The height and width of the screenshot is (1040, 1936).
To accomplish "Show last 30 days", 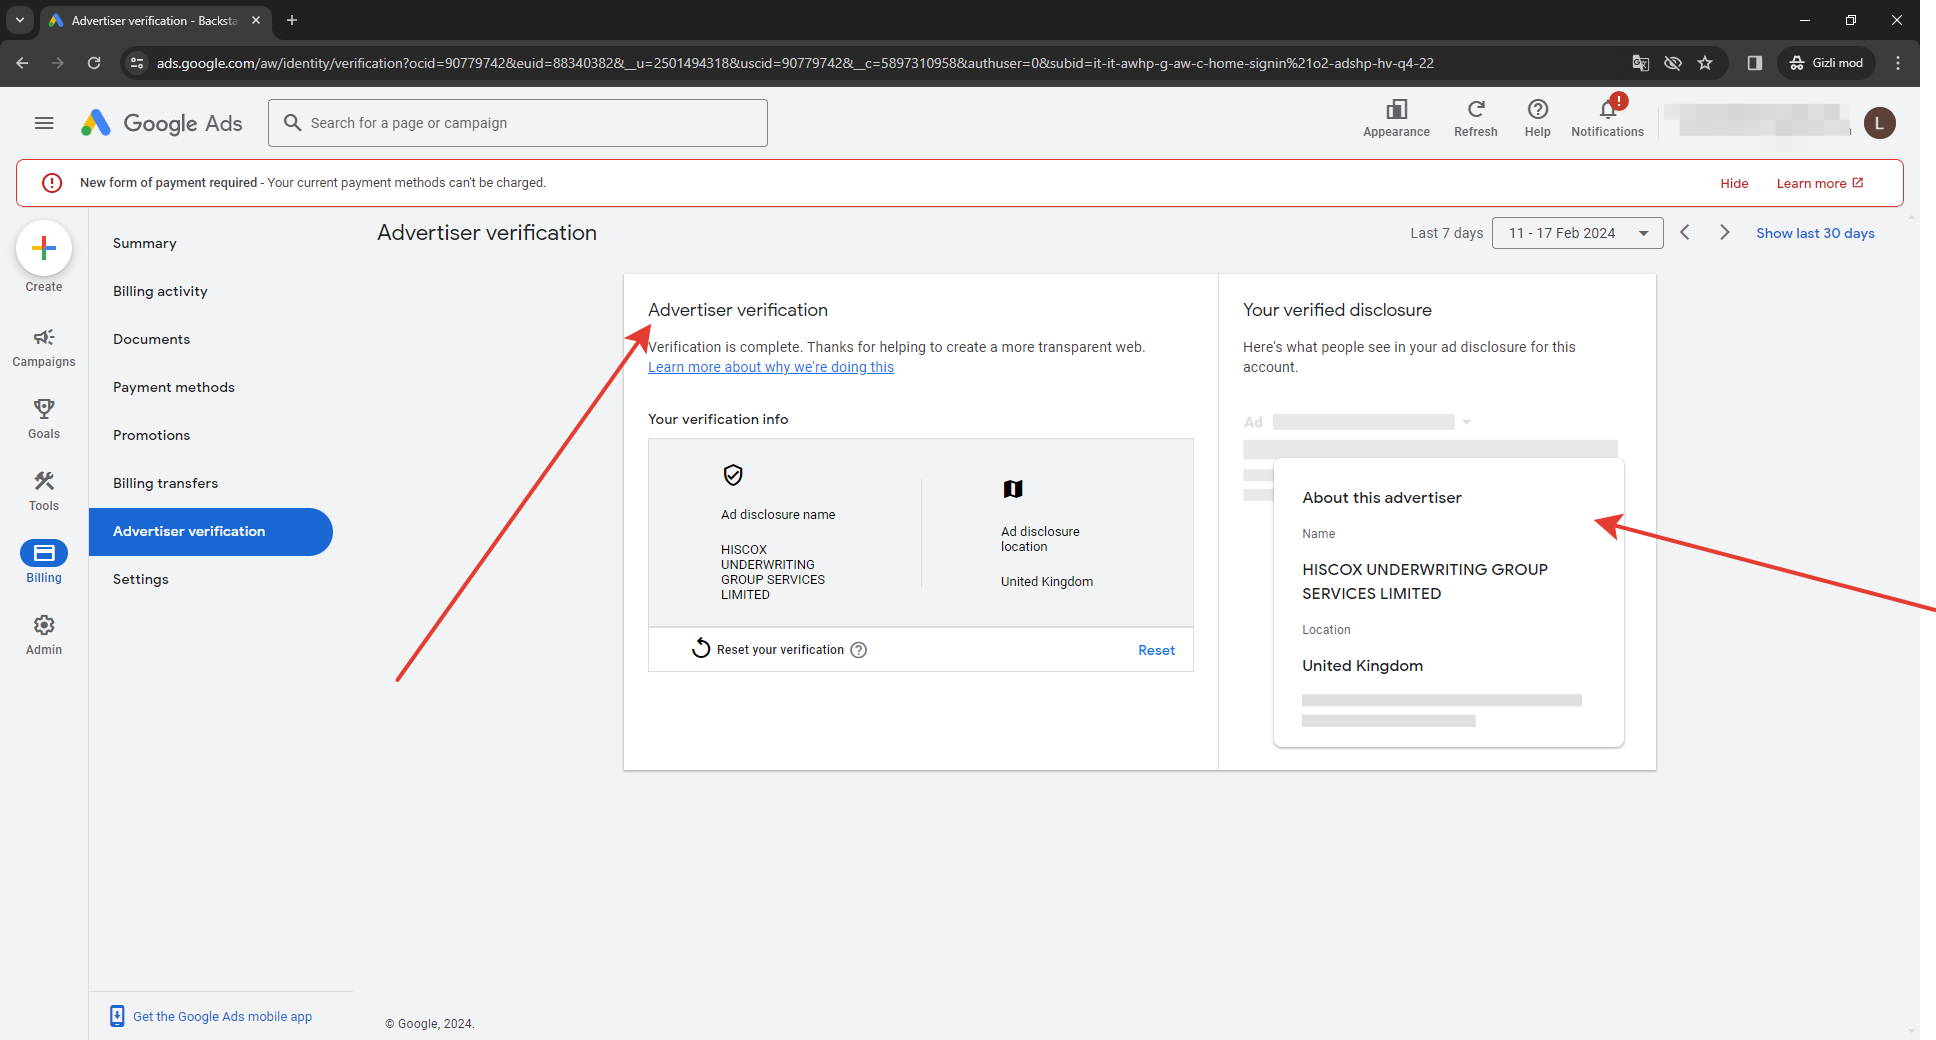I will point(1815,233).
